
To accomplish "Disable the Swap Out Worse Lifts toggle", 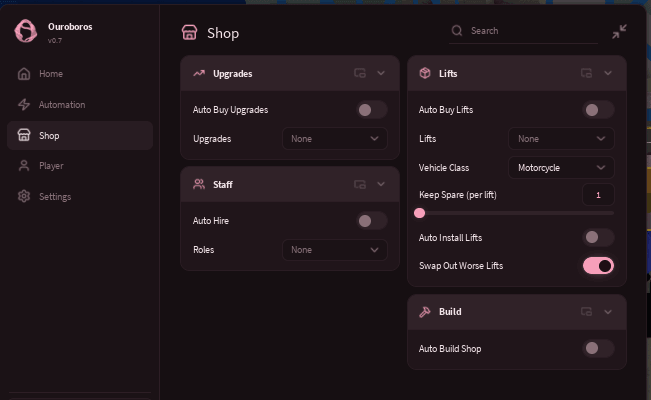I will coord(598,266).
